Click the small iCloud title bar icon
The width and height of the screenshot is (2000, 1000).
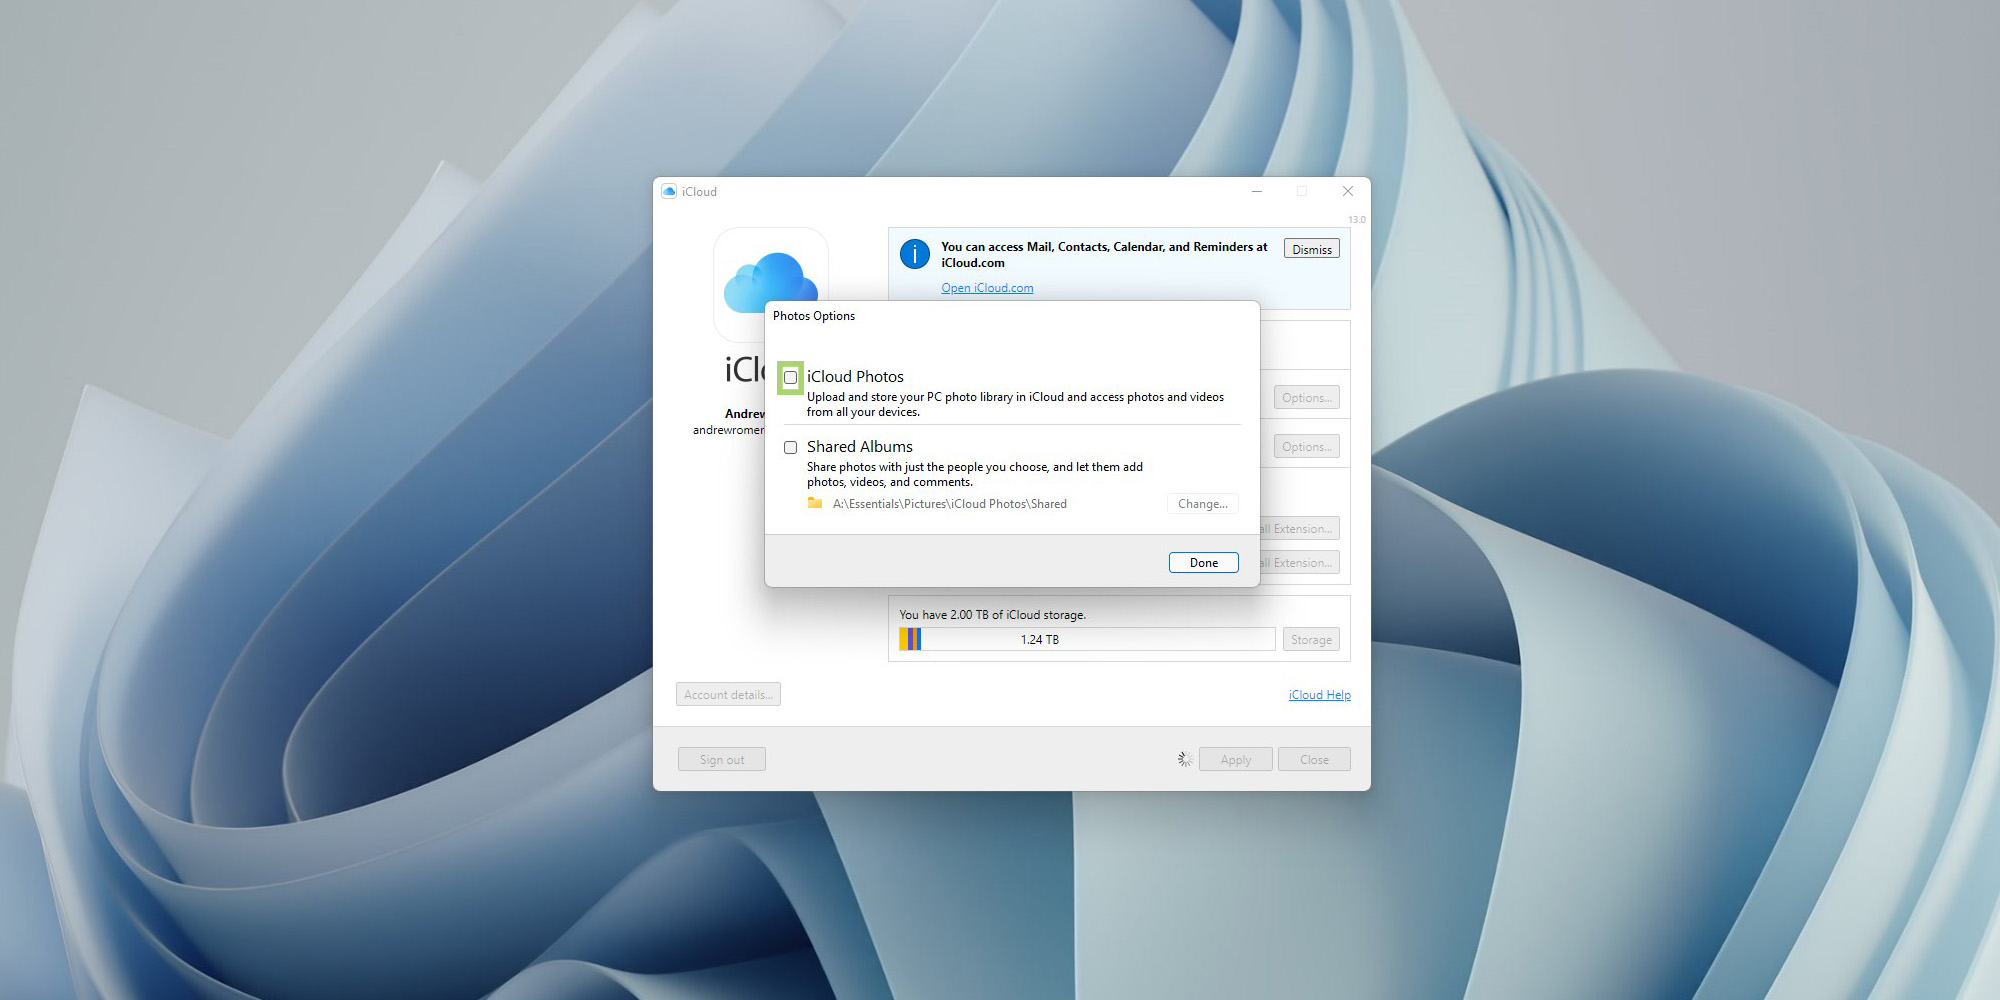(669, 191)
